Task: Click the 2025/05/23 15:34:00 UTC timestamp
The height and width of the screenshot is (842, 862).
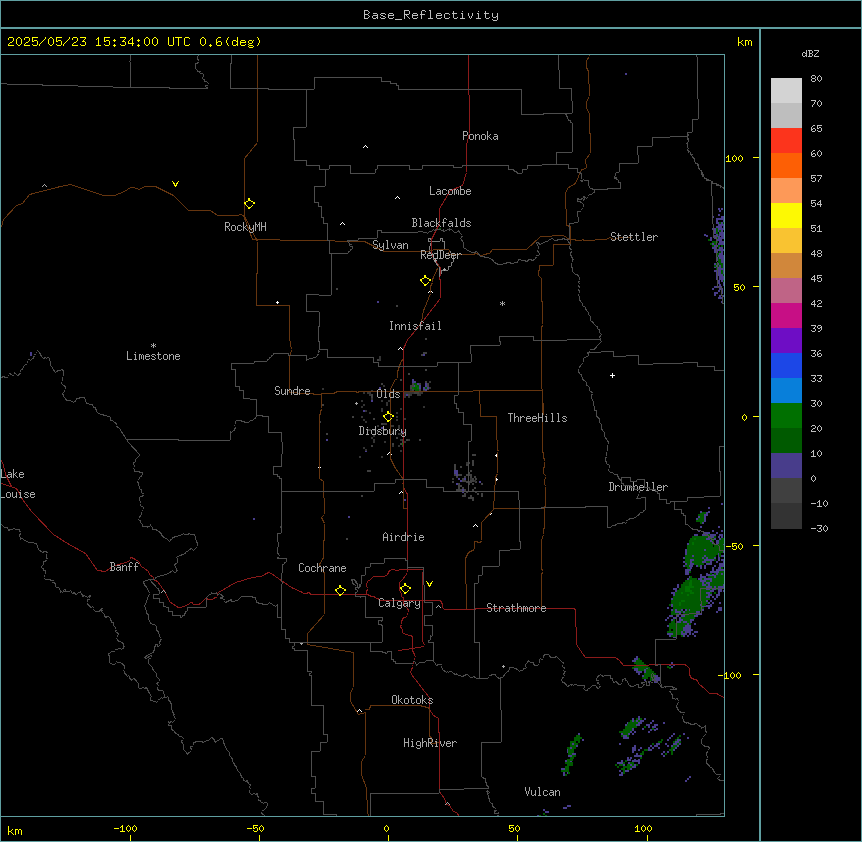Action: click(99, 42)
